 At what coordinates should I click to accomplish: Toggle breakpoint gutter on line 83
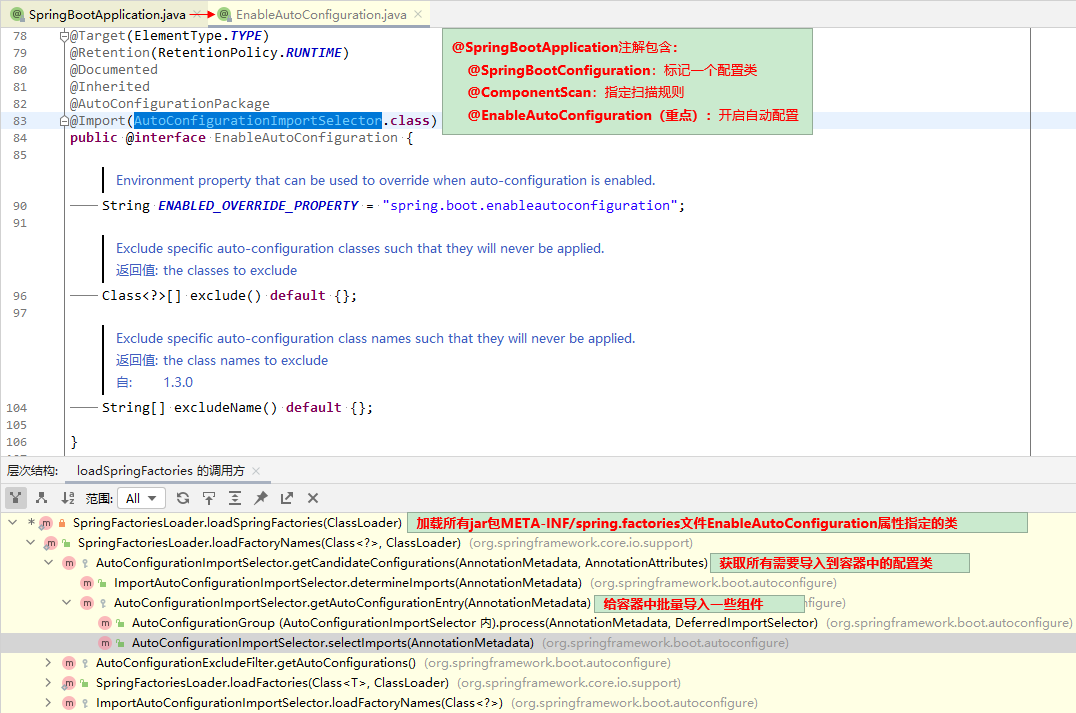click(43, 120)
